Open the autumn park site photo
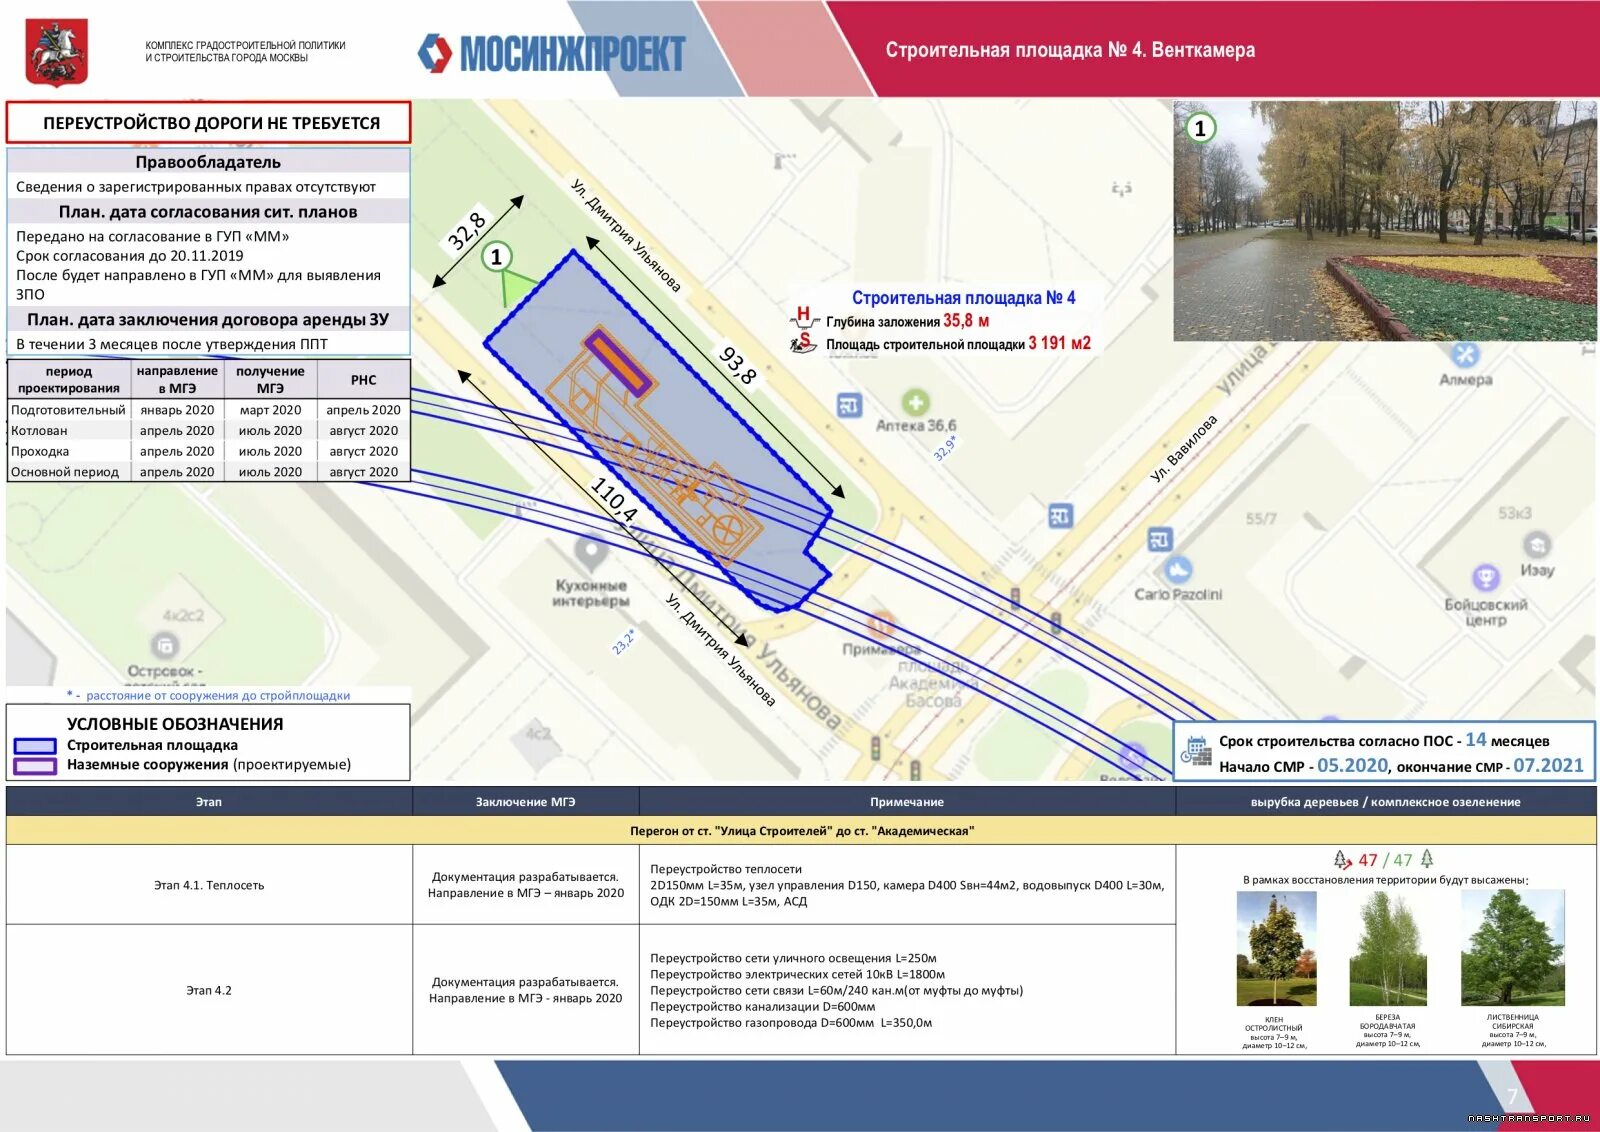This screenshot has width=1600, height=1132. [x=1384, y=221]
